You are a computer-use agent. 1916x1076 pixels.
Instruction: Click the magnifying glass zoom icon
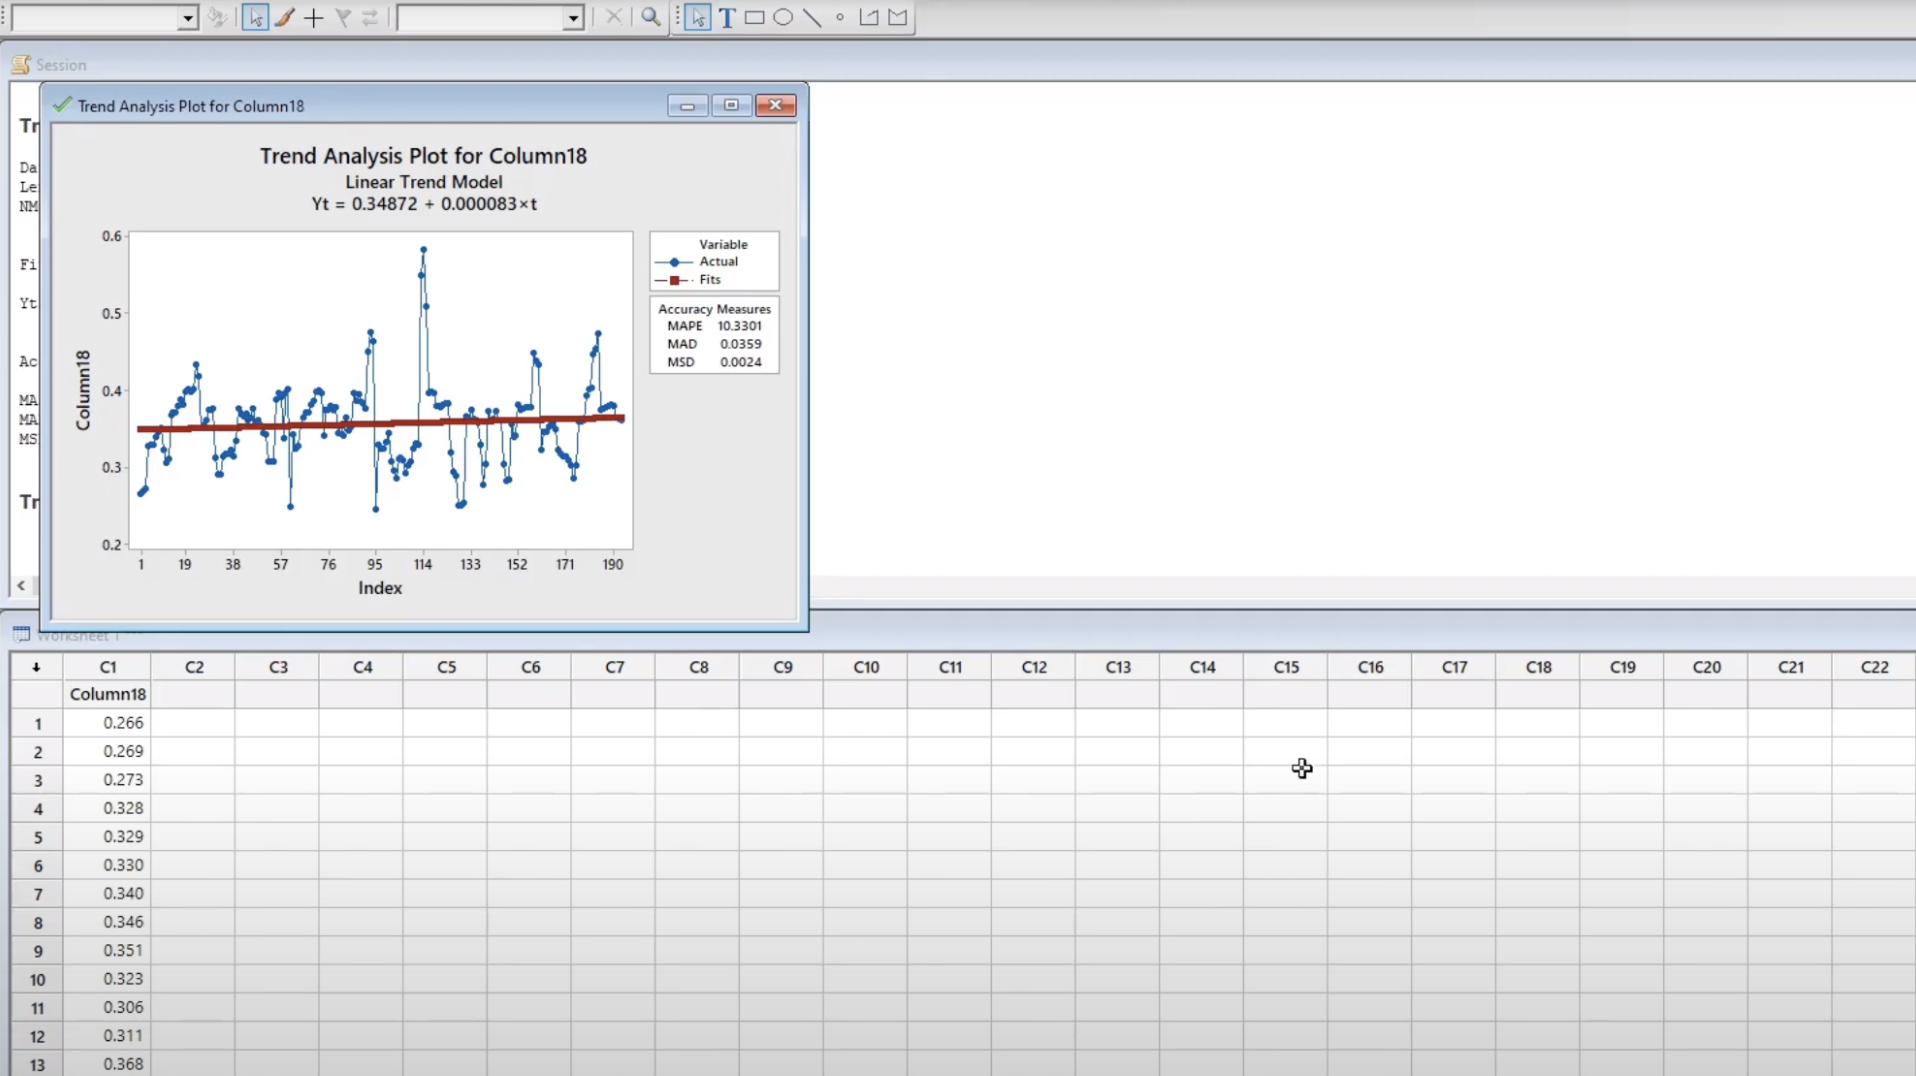651,18
